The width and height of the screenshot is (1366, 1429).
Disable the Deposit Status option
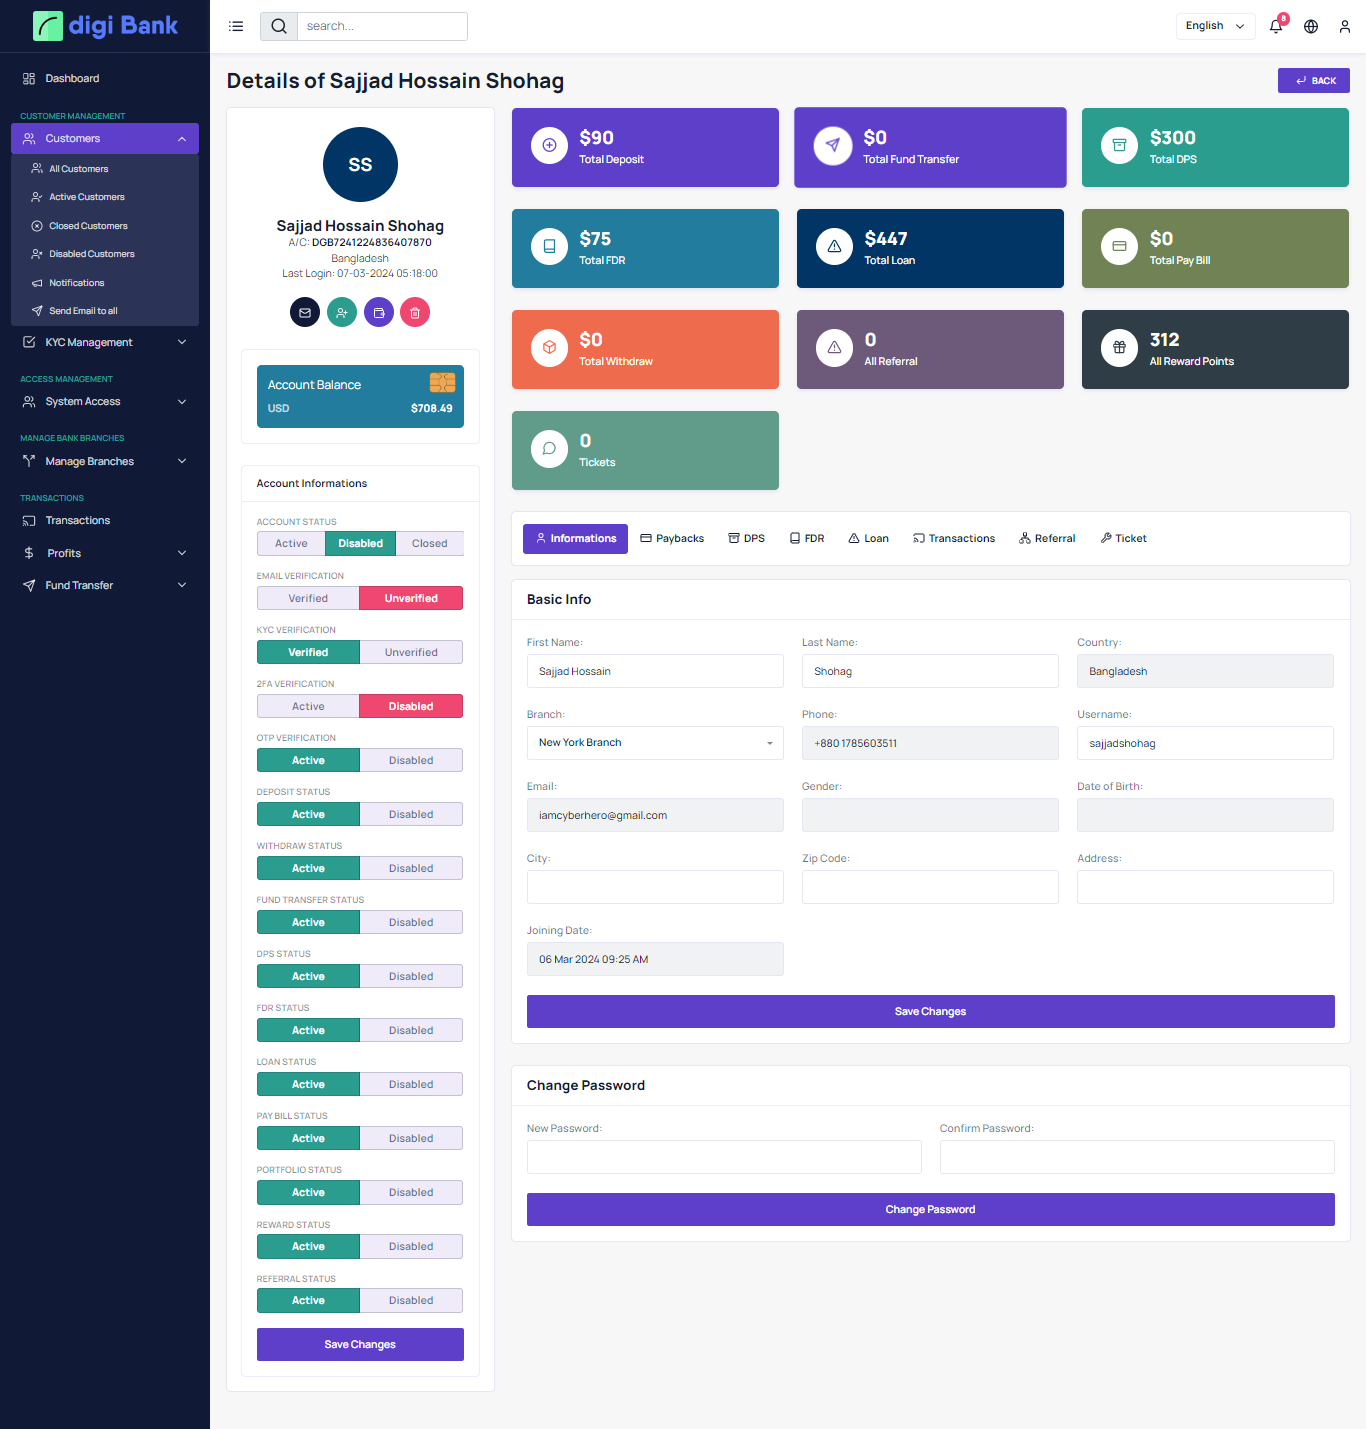411,814
